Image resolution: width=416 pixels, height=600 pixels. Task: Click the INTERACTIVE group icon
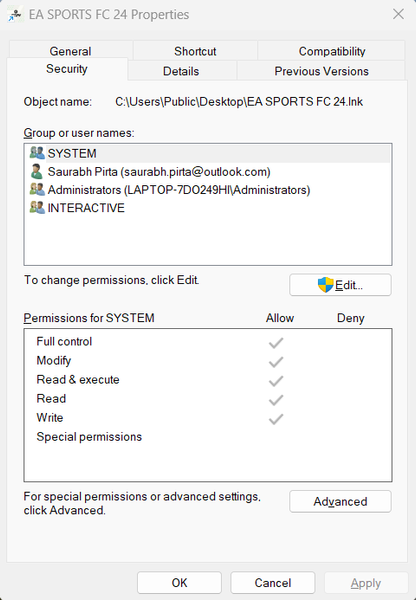pyautogui.click(x=37, y=207)
